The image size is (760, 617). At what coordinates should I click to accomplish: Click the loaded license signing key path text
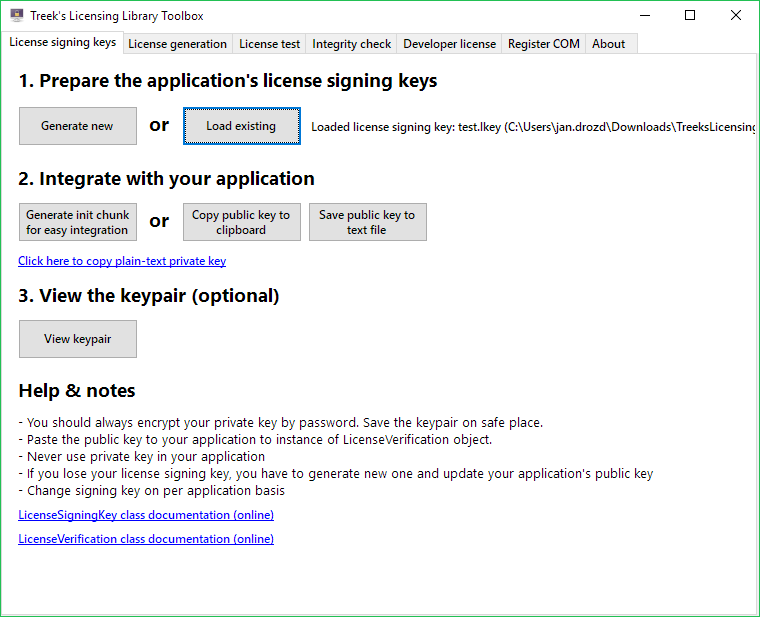coord(533,127)
